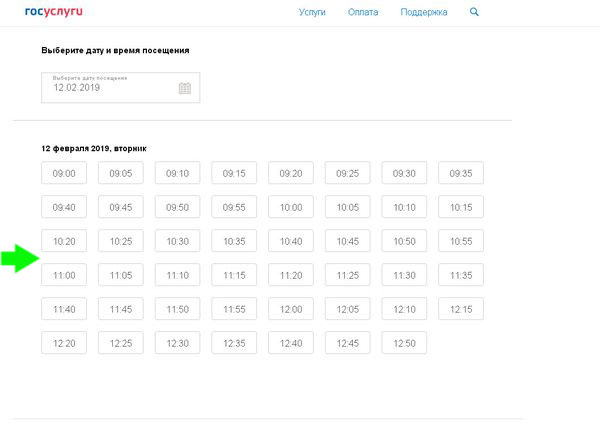Screen dimensions: 600x431
Task: Pick the 10:25 time slot
Action: [x=121, y=241]
